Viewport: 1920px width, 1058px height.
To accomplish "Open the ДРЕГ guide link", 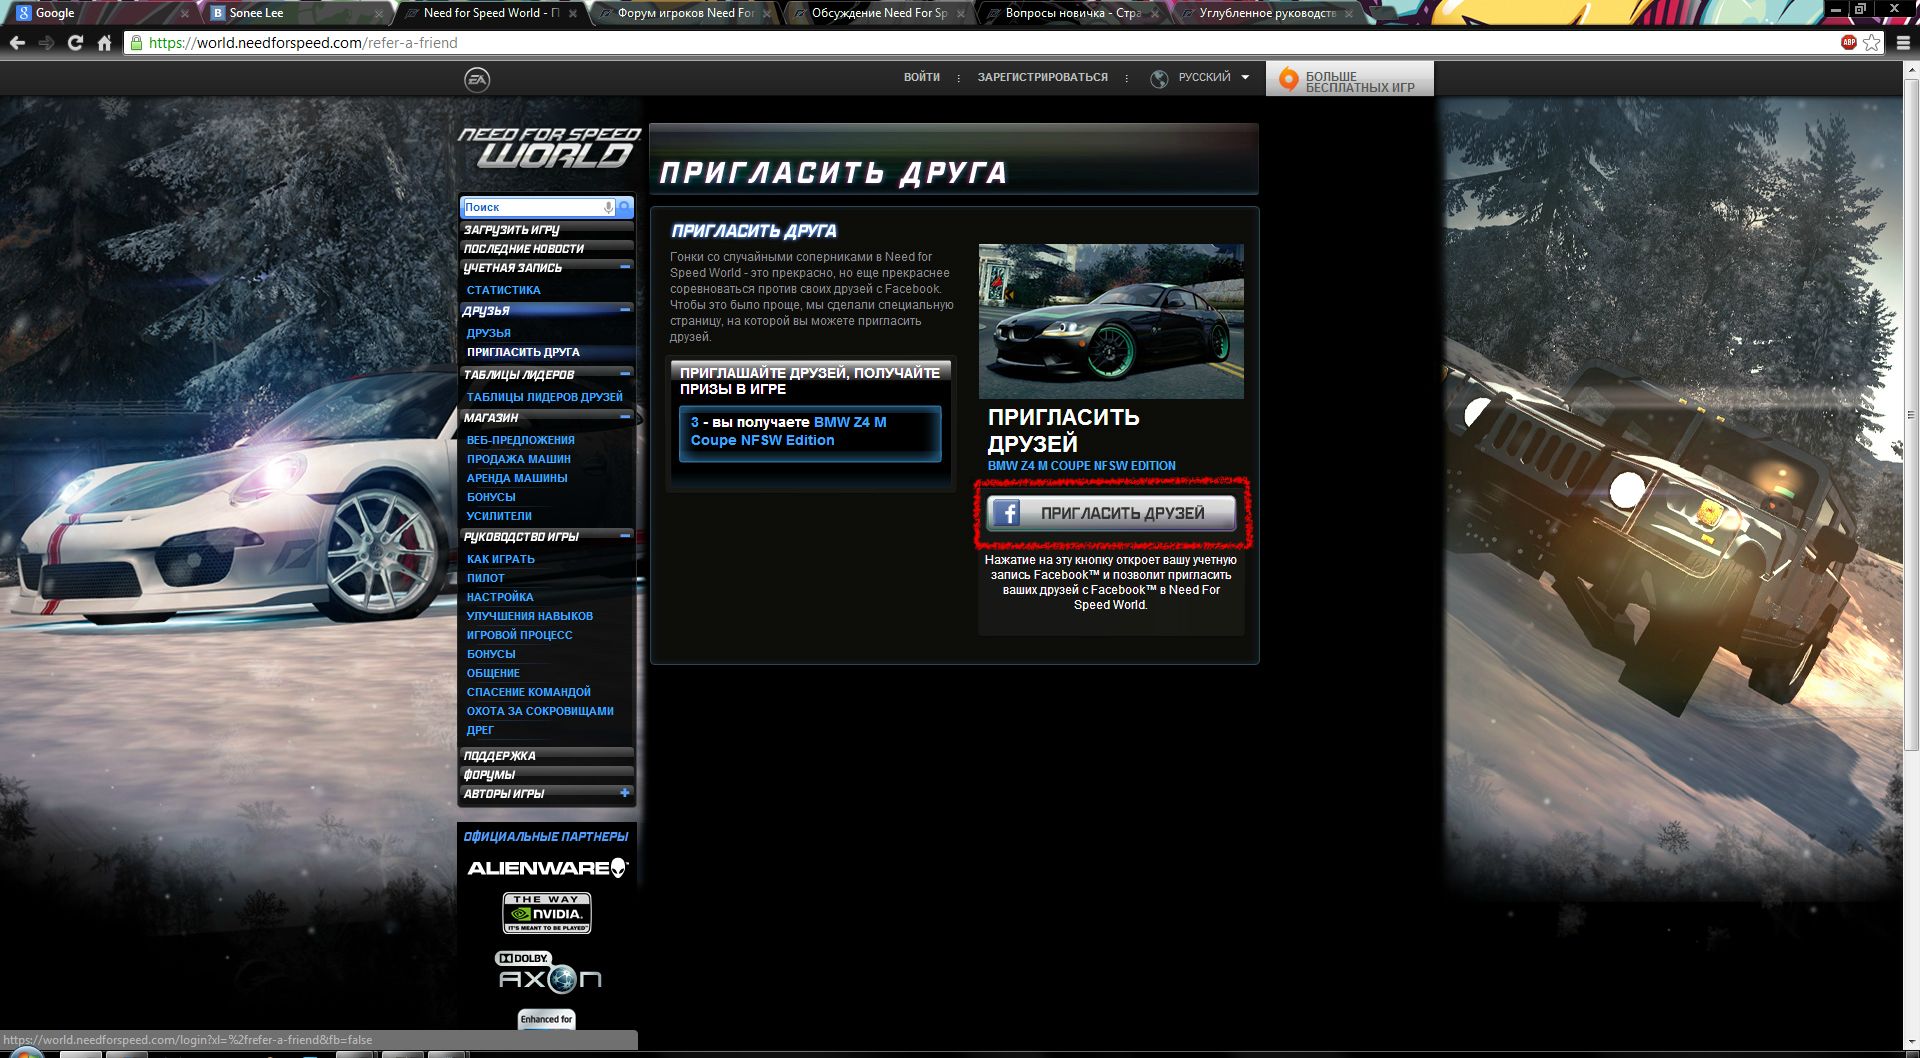I will coord(480,730).
